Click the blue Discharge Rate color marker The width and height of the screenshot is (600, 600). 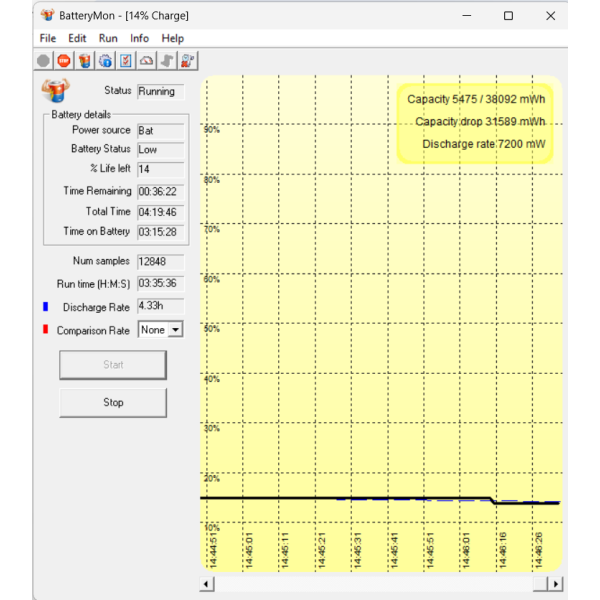[x=46, y=307]
